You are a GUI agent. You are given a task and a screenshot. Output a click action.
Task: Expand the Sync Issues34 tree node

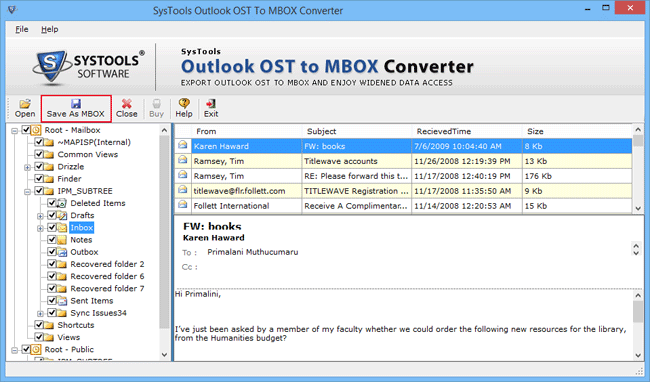pos(40,314)
